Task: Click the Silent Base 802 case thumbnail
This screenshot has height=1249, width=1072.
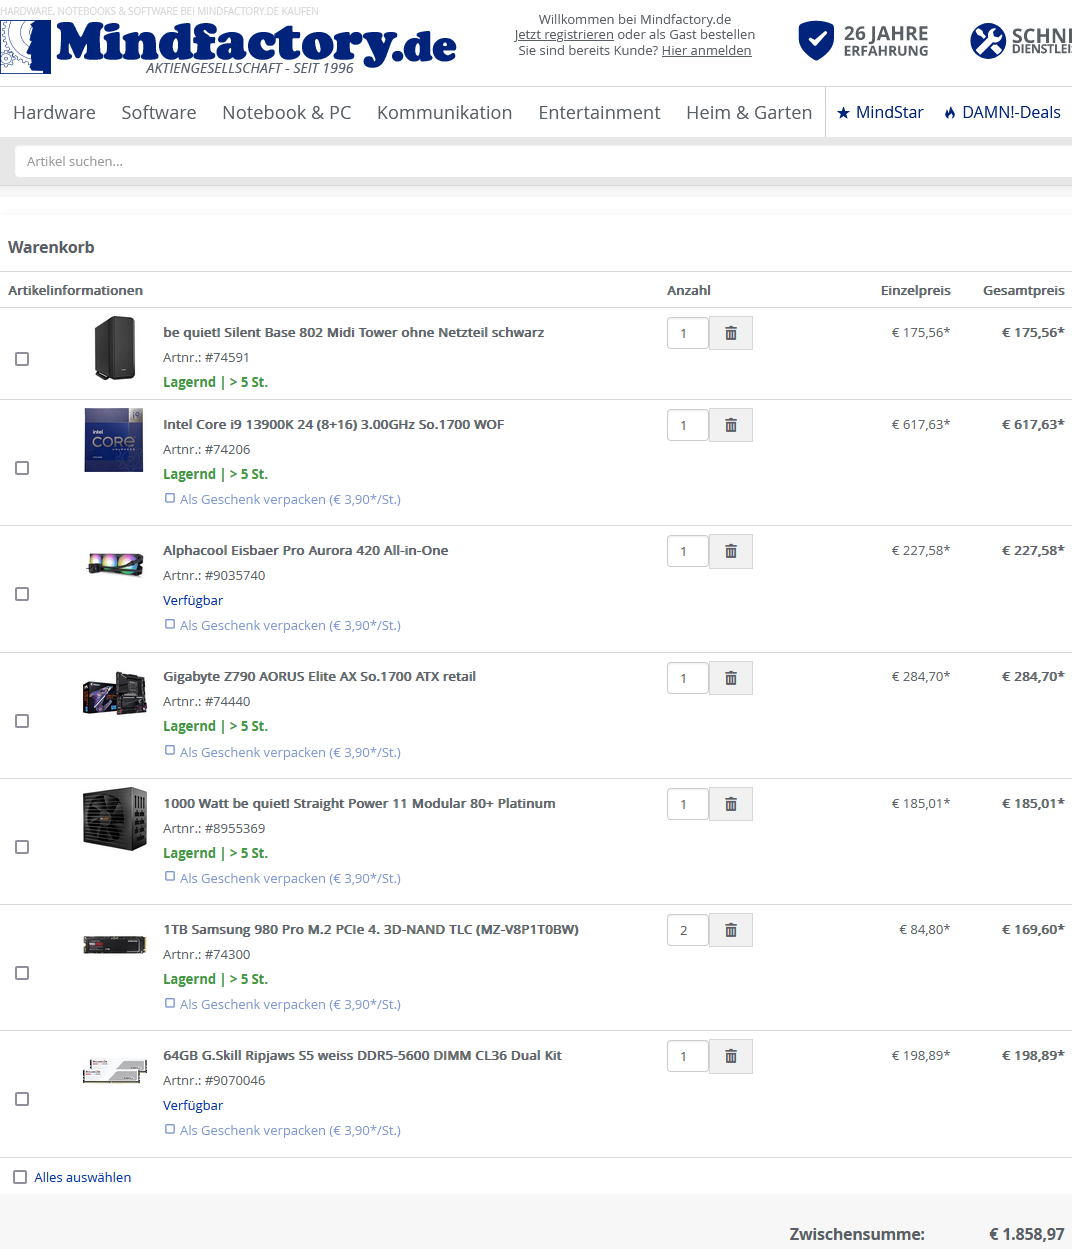Action: (x=115, y=348)
